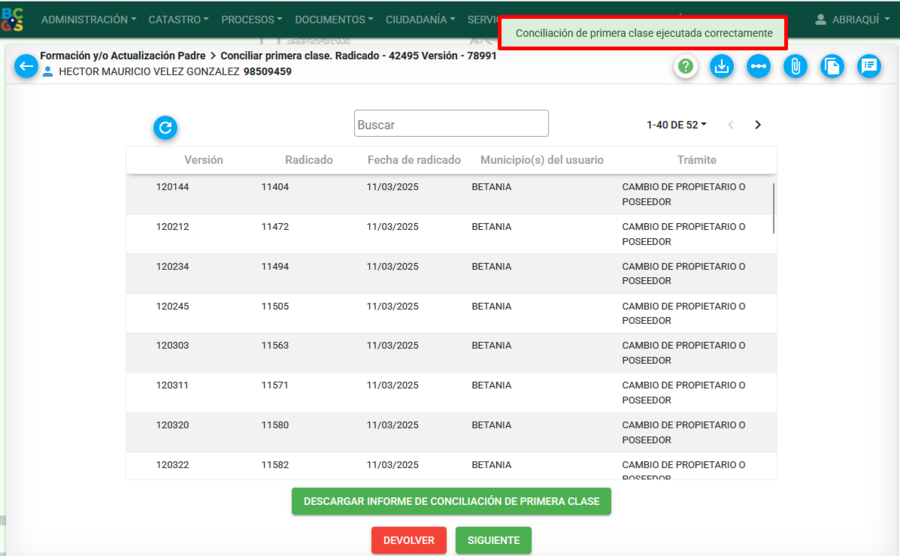Image resolution: width=900 pixels, height=556 pixels.
Task: Open the comments chat icon
Action: pyautogui.click(x=869, y=67)
